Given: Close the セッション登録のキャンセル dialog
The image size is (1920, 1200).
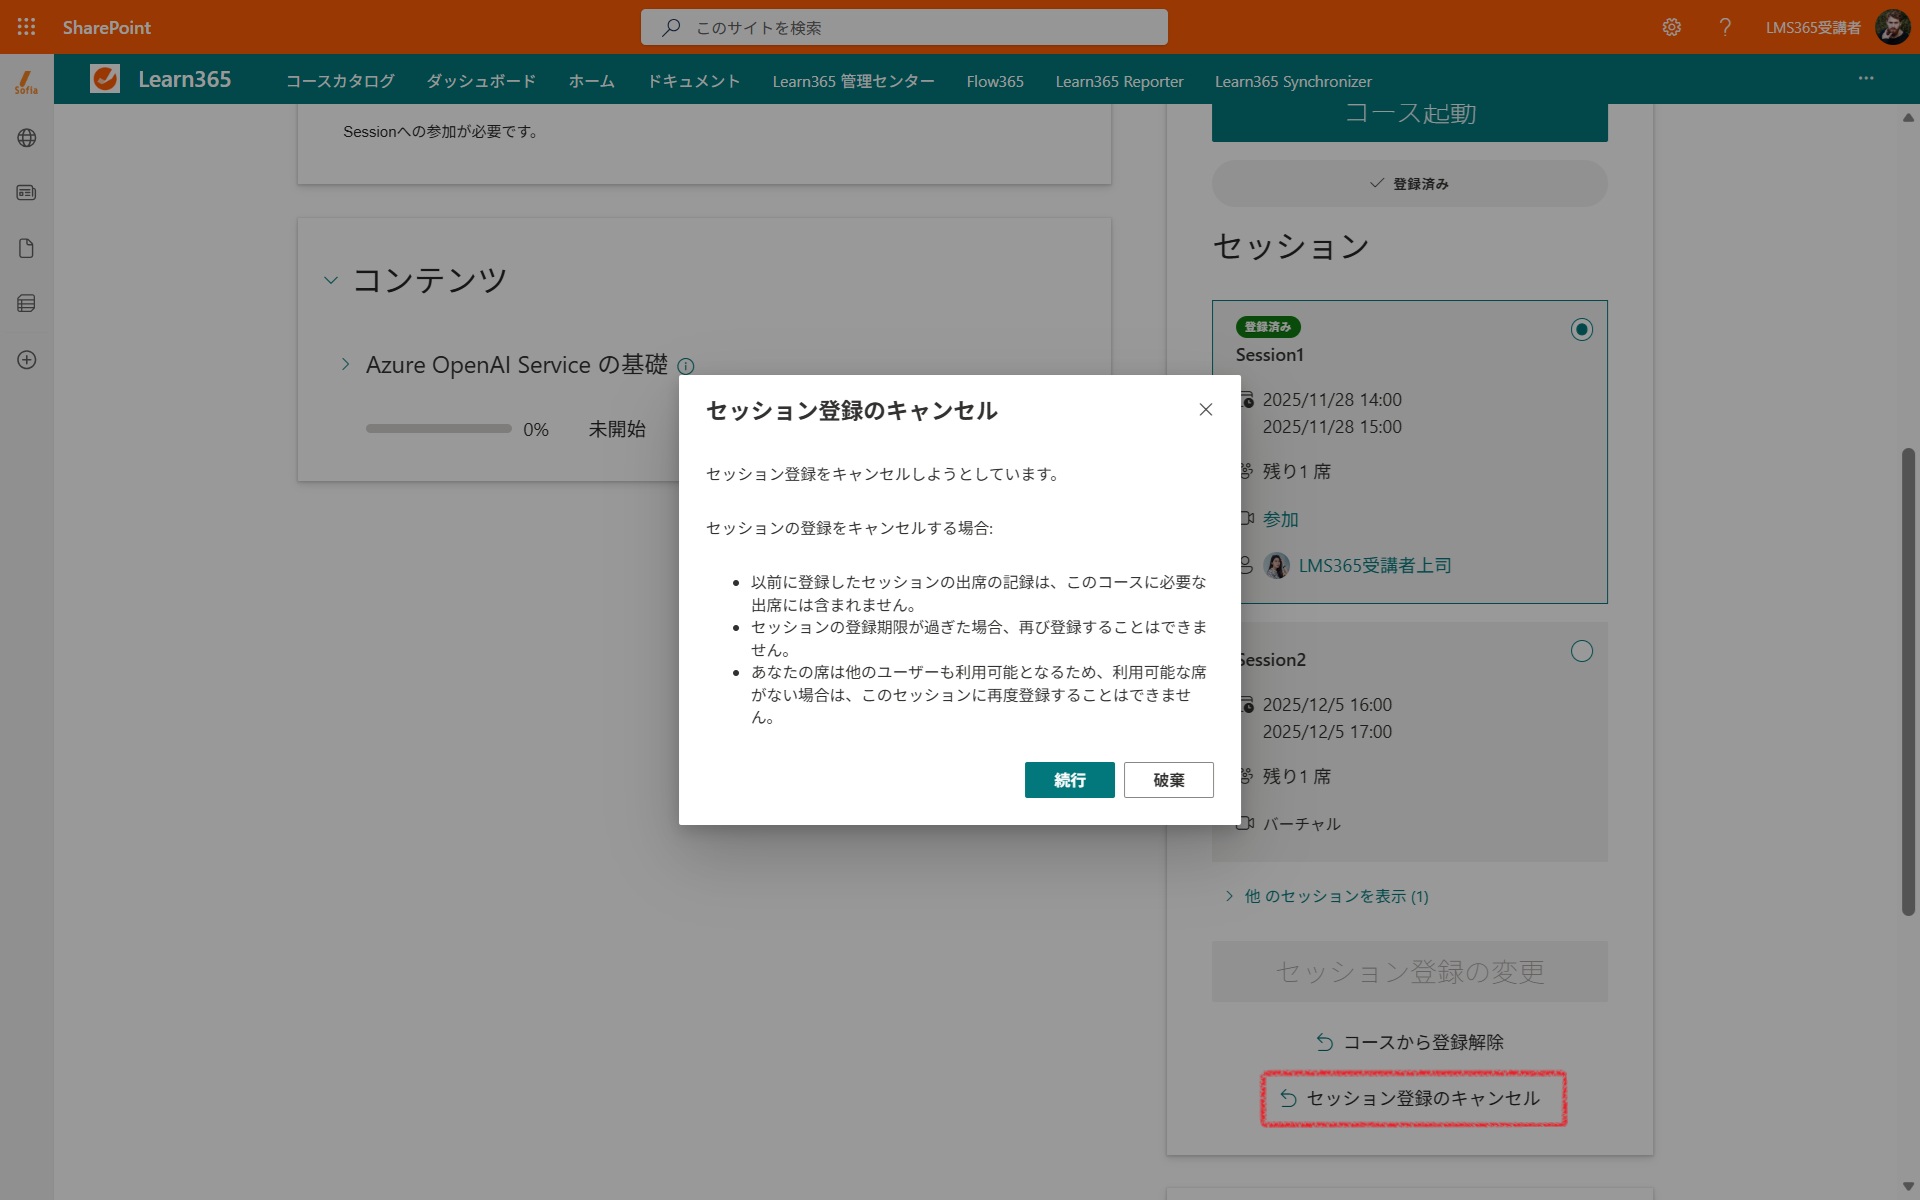Looking at the screenshot, I should pos(1206,409).
